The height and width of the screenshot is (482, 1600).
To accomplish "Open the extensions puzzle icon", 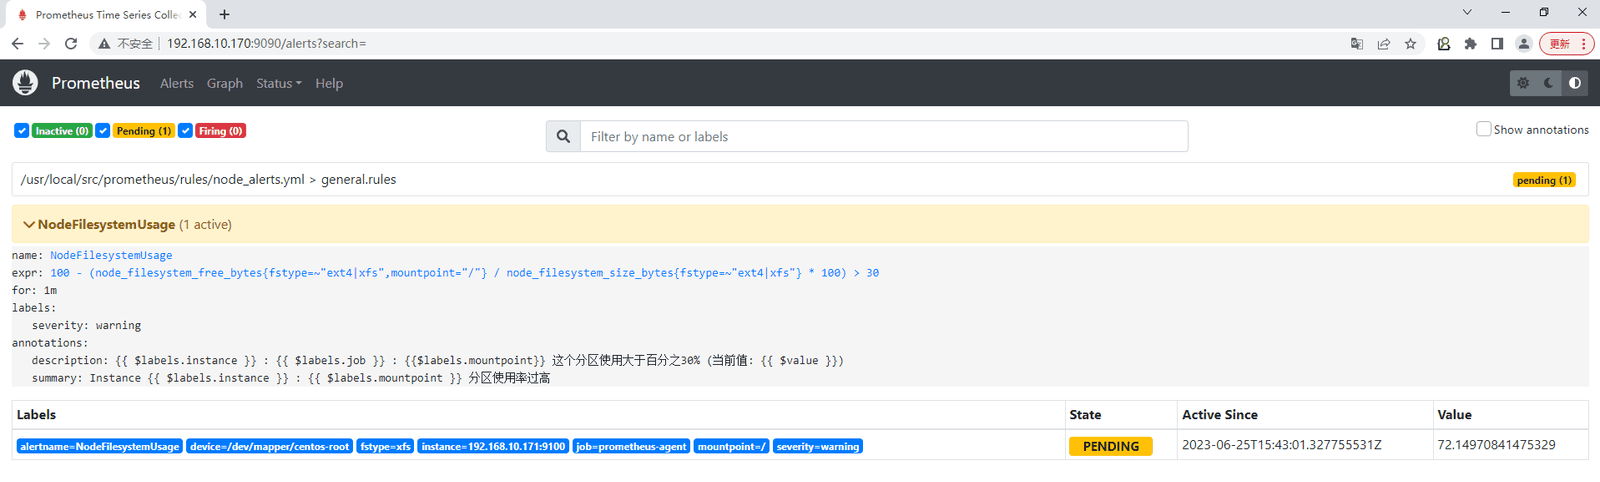I will pos(1470,43).
